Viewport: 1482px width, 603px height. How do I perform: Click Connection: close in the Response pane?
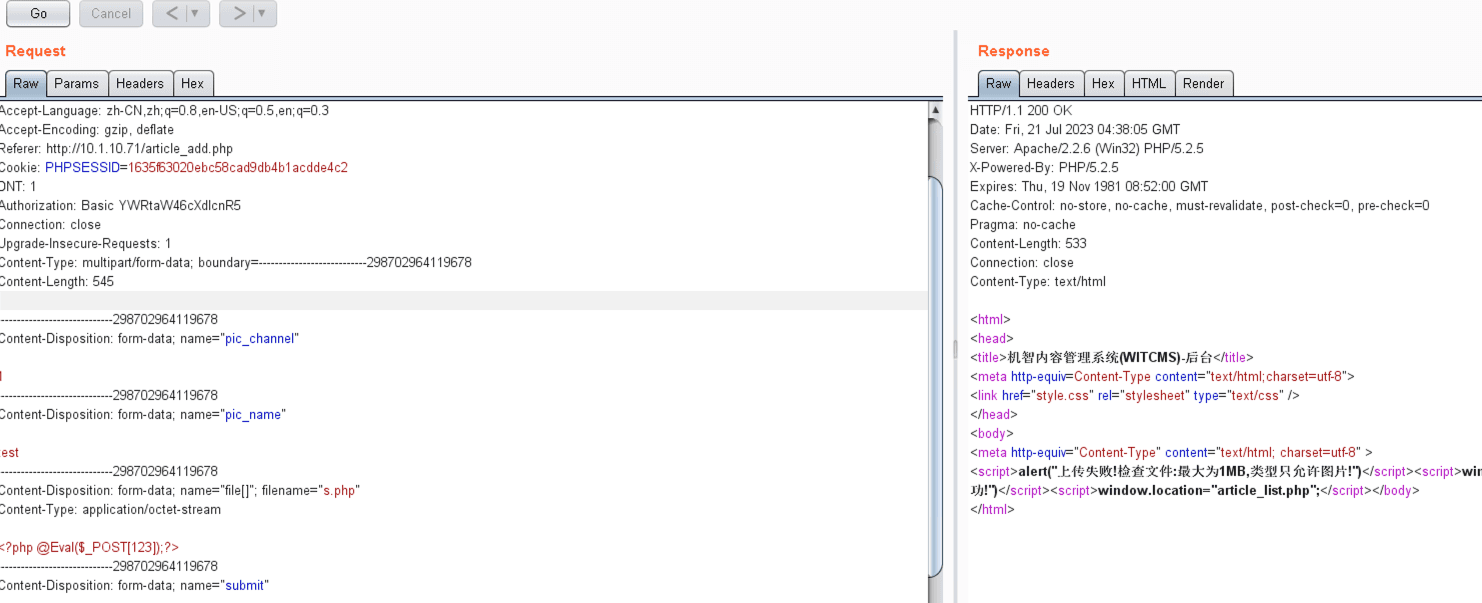1022,263
